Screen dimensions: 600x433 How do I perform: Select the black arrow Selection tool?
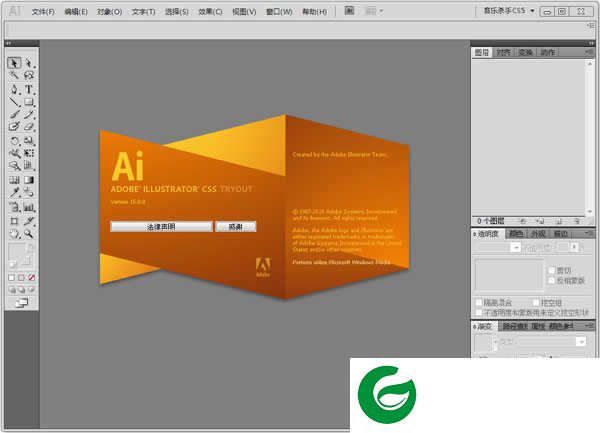(14, 63)
